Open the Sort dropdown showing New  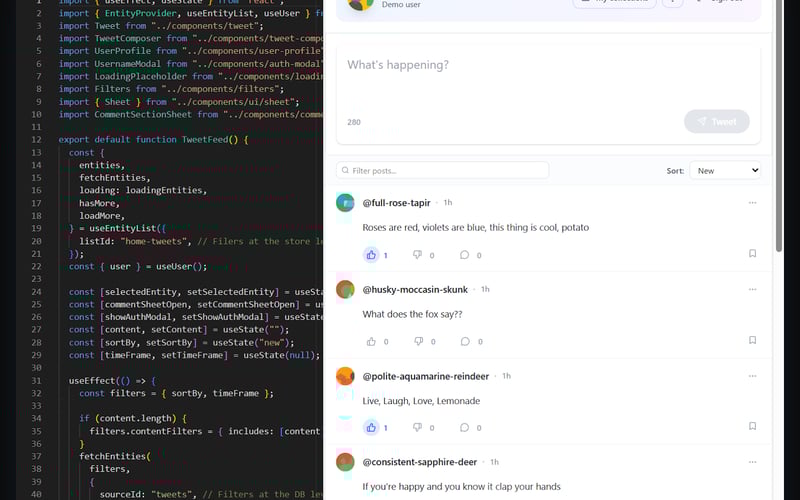pyautogui.click(x=725, y=170)
